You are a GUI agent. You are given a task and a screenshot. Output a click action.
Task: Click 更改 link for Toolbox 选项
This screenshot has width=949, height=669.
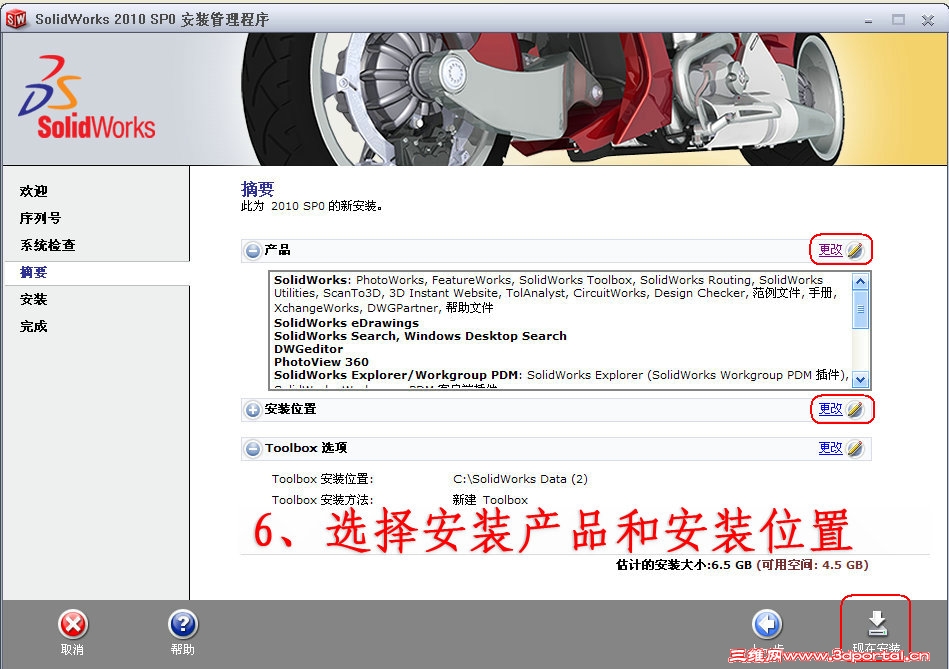[x=830, y=447]
